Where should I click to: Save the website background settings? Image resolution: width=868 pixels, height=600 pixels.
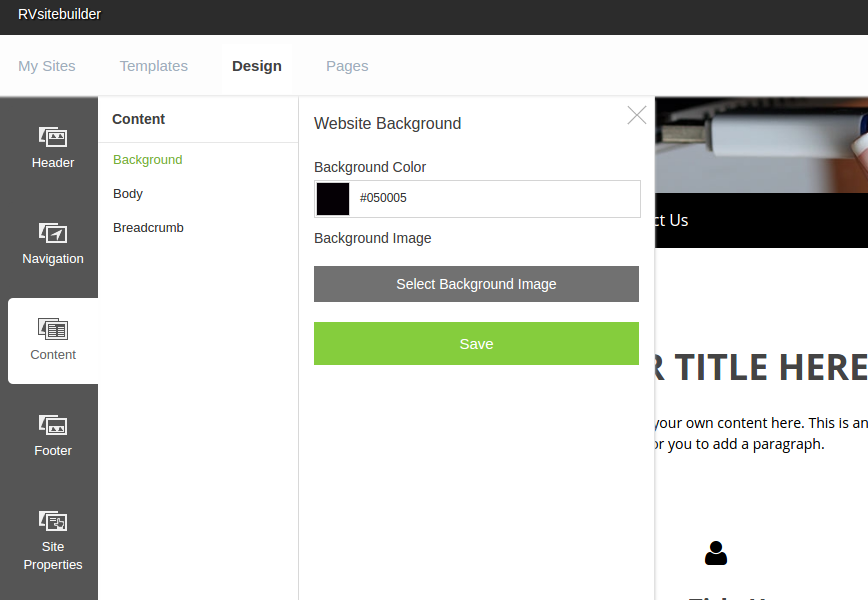coord(476,344)
